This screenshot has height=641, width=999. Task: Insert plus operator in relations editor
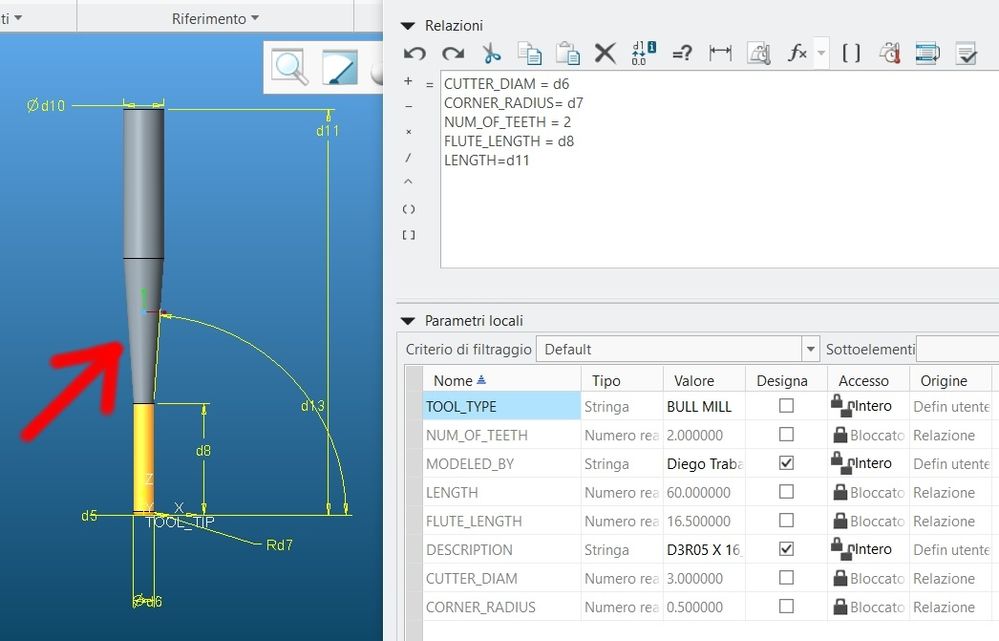[x=408, y=81]
